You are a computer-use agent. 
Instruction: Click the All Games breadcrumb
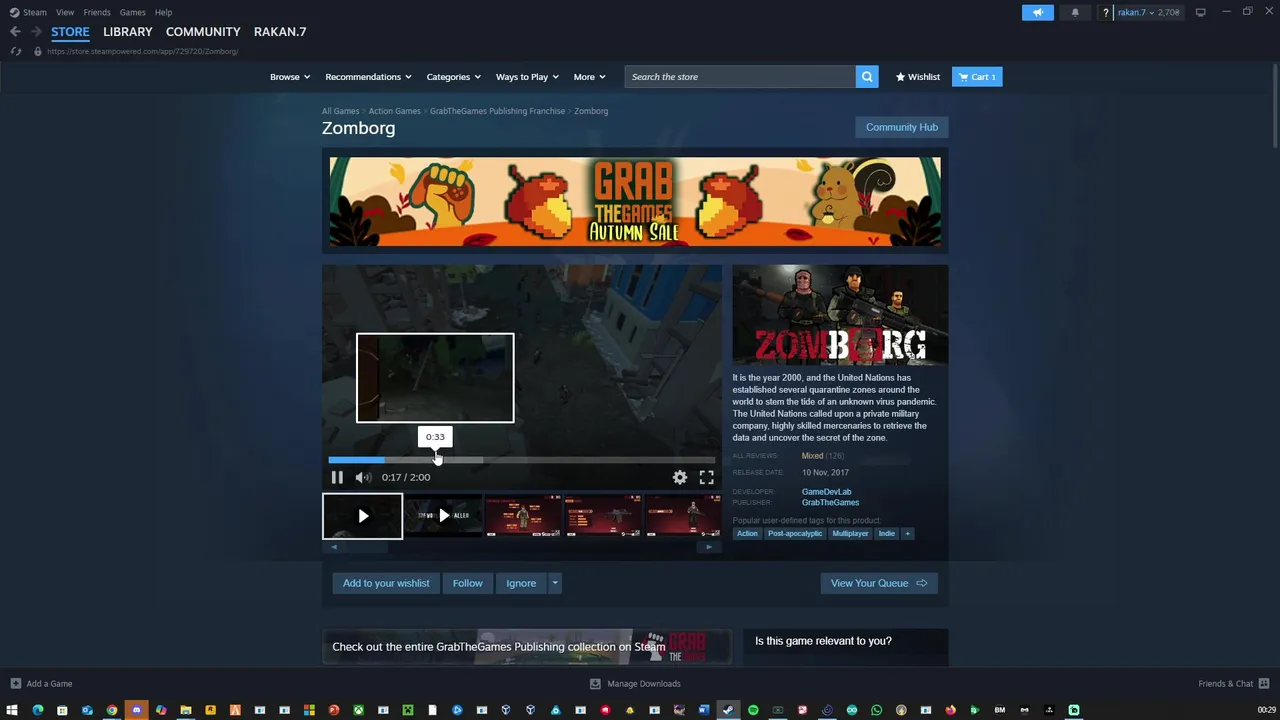[x=340, y=111]
